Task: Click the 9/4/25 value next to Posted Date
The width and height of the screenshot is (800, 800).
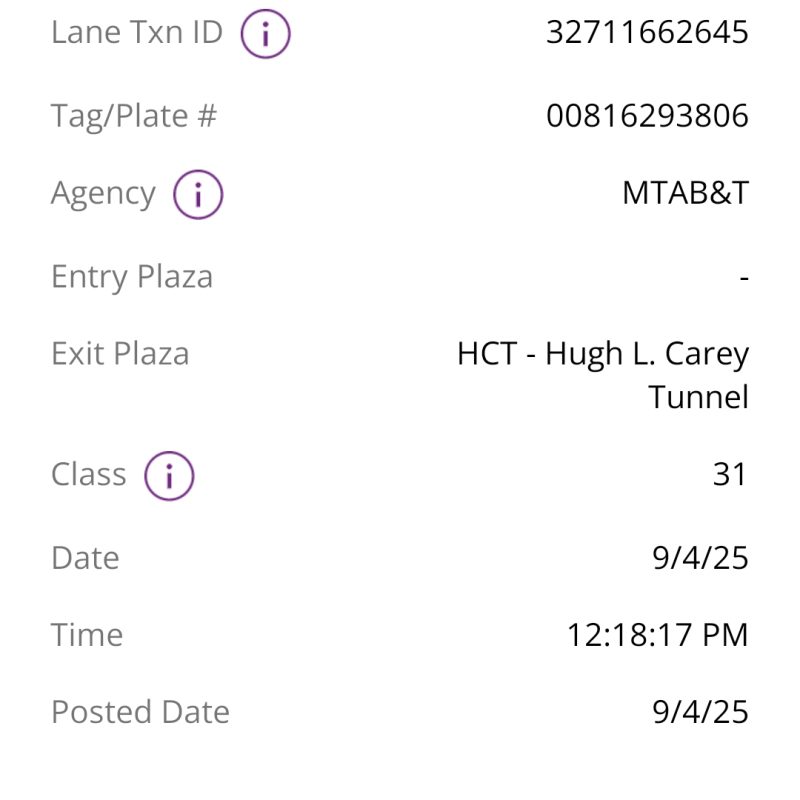Action: (x=699, y=712)
